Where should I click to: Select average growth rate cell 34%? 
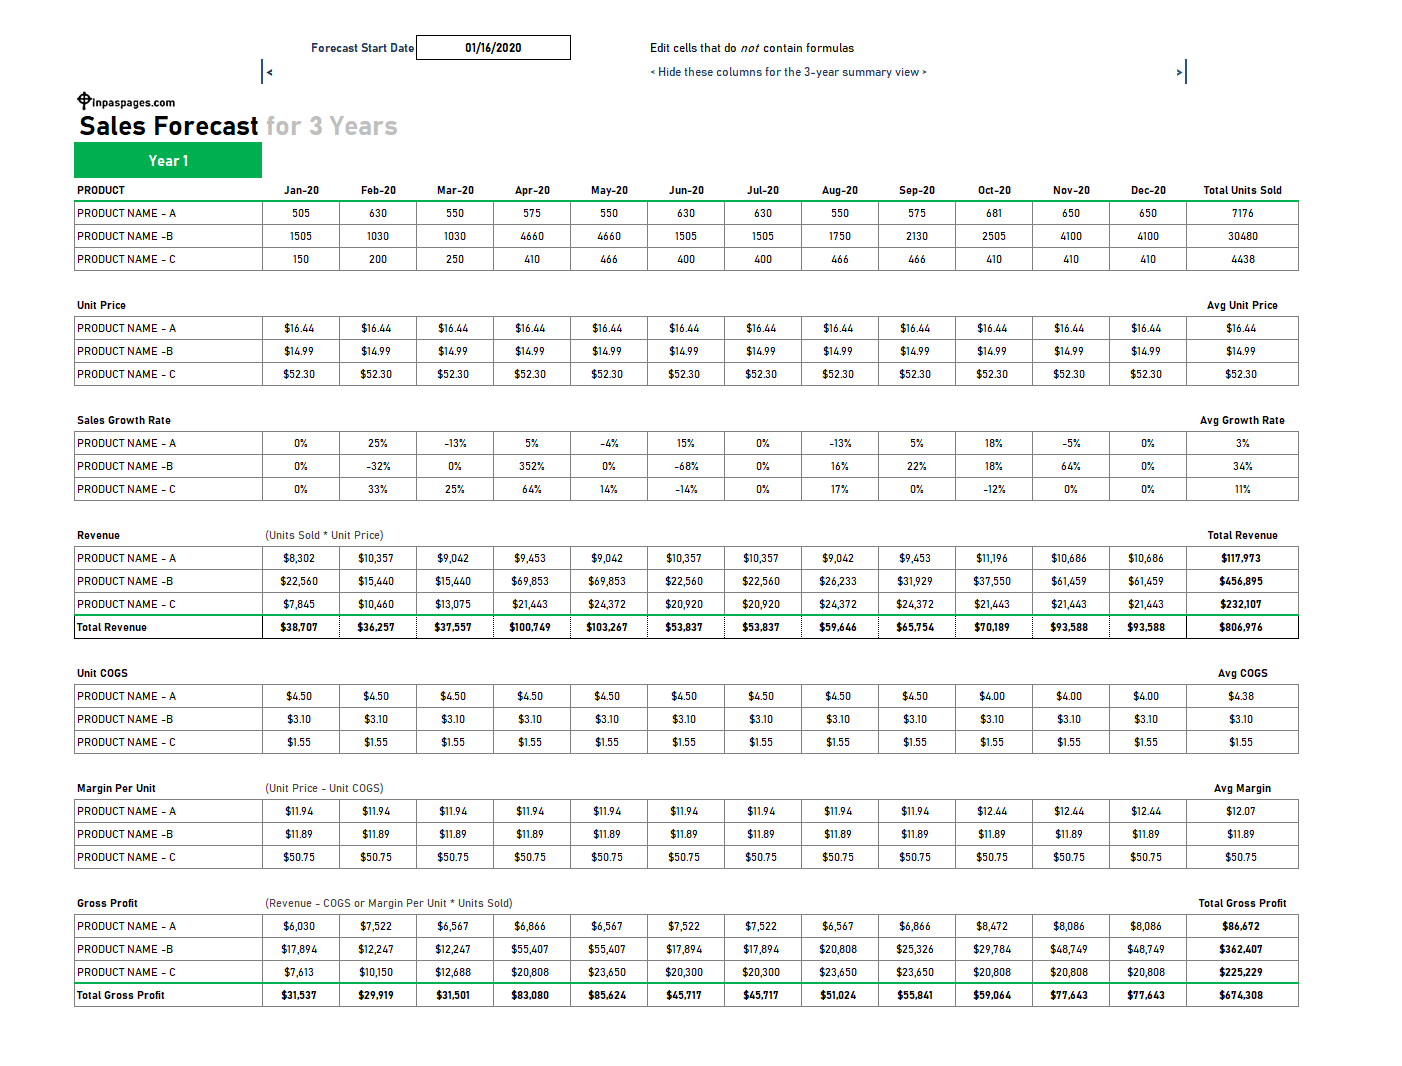point(1242,466)
